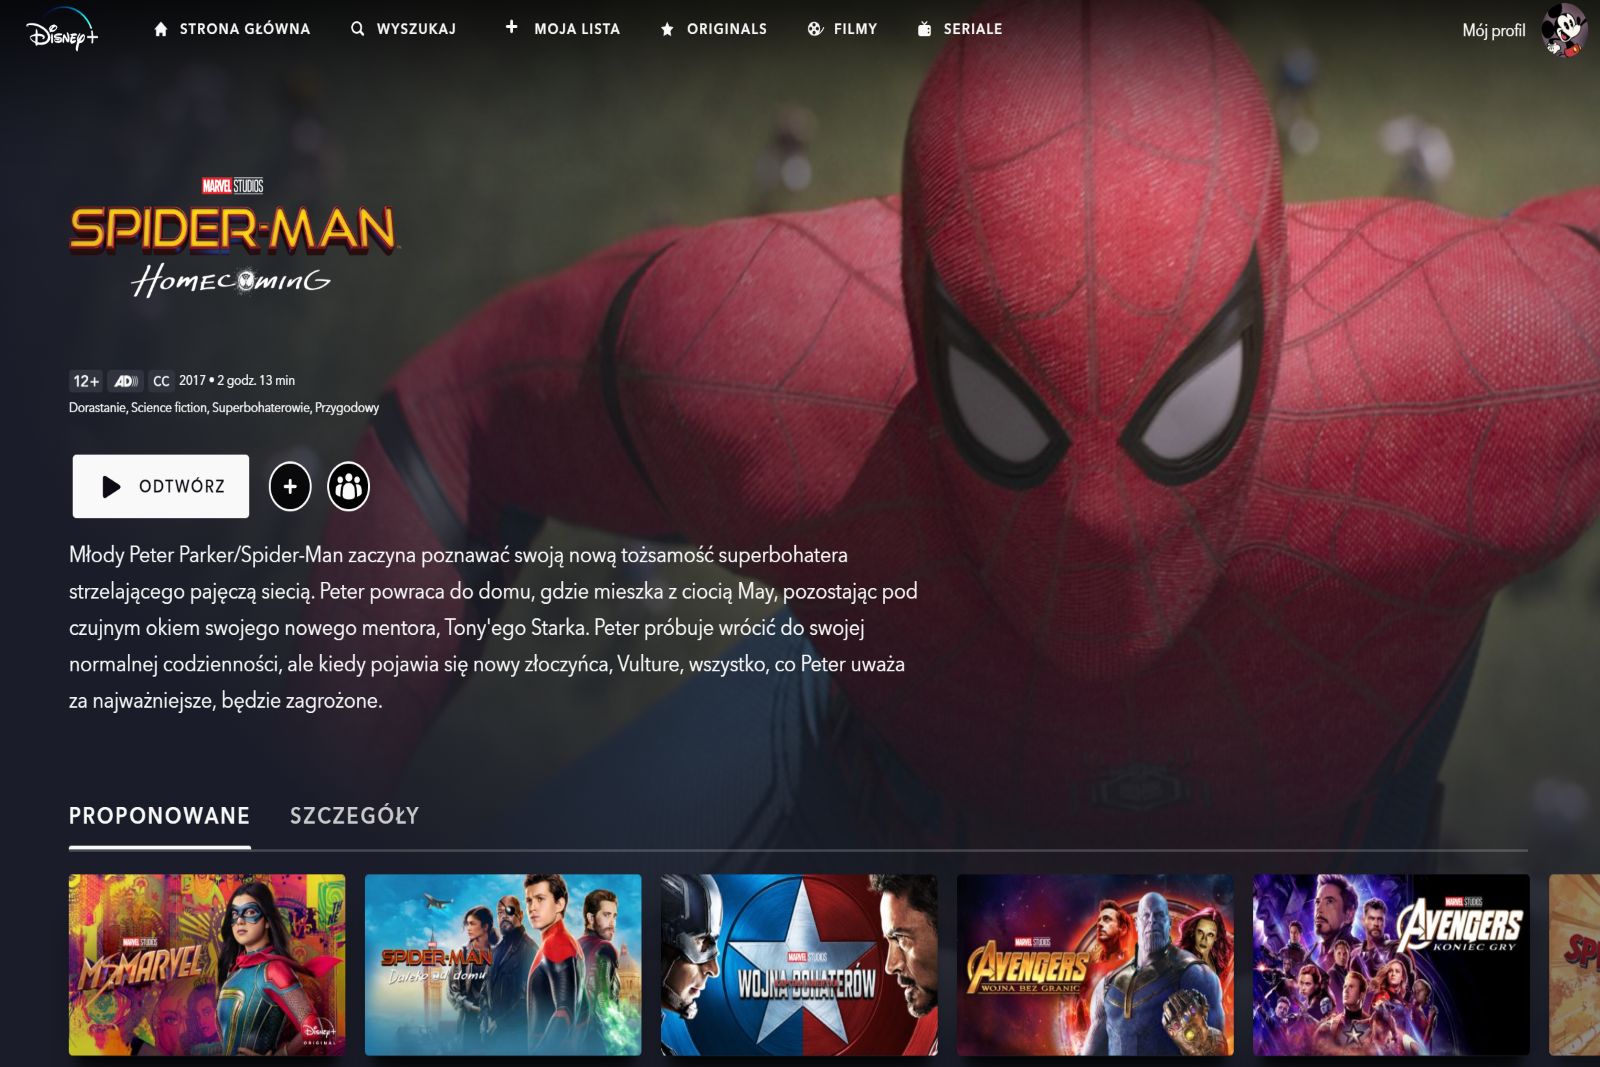The image size is (1600, 1067).
Task: Open the Wyszukaj search page
Action: click(403, 29)
